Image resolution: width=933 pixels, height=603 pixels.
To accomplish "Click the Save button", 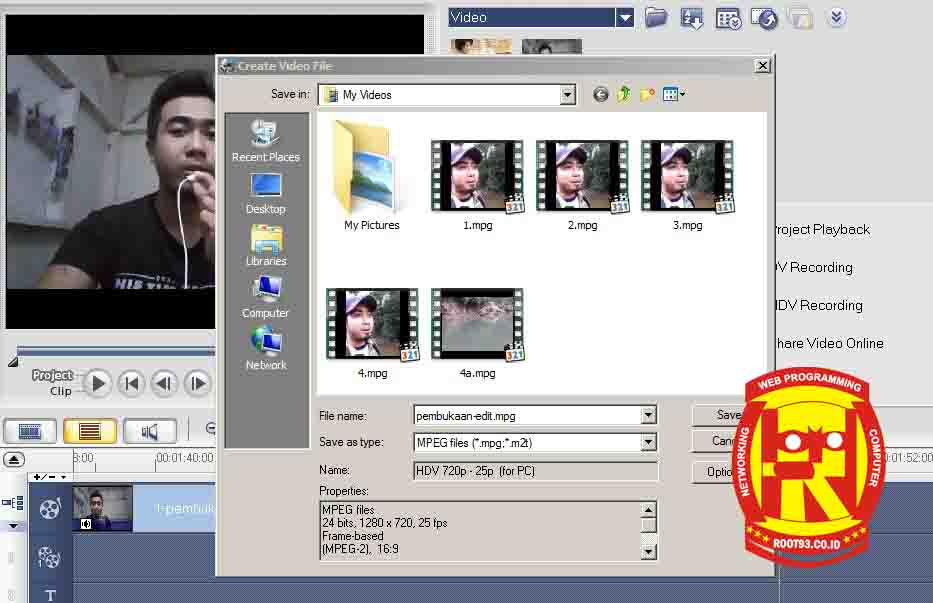I will click(730, 415).
